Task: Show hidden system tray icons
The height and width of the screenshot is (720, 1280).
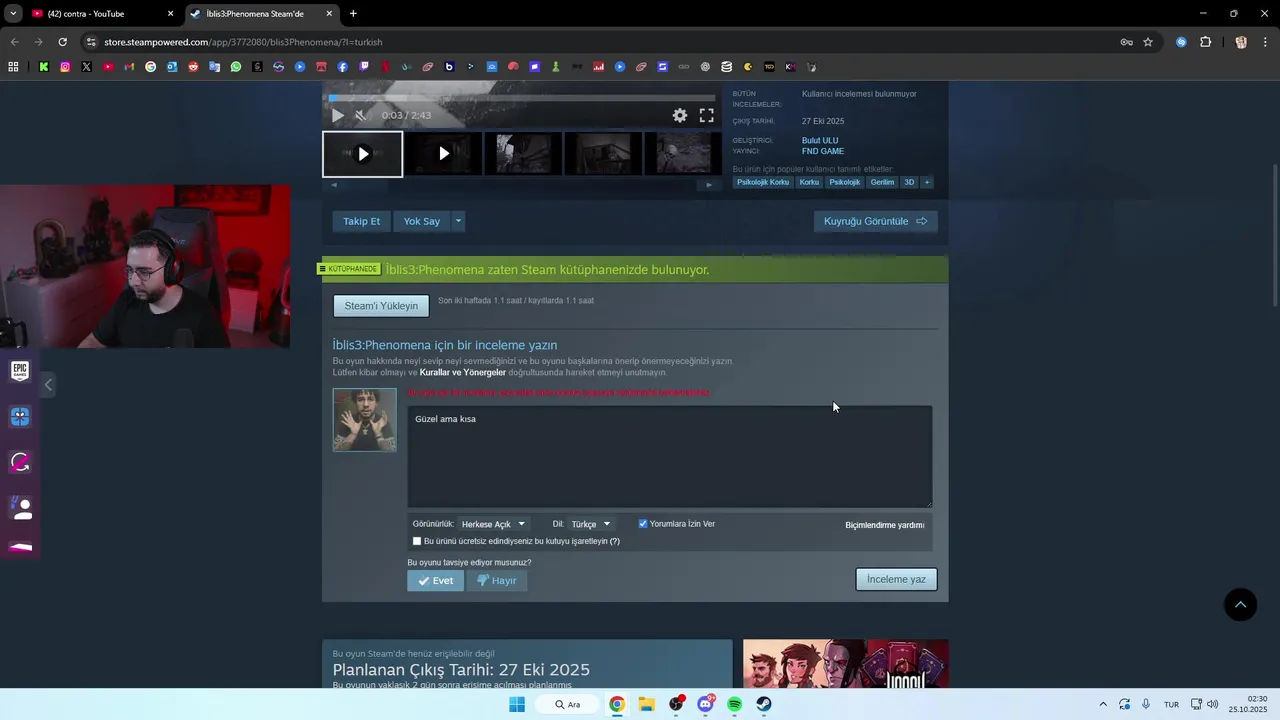Action: click(1103, 704)
